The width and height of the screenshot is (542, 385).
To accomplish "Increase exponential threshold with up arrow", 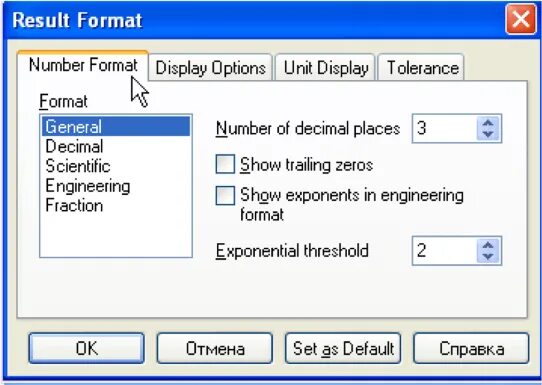I will click(488, 245).
